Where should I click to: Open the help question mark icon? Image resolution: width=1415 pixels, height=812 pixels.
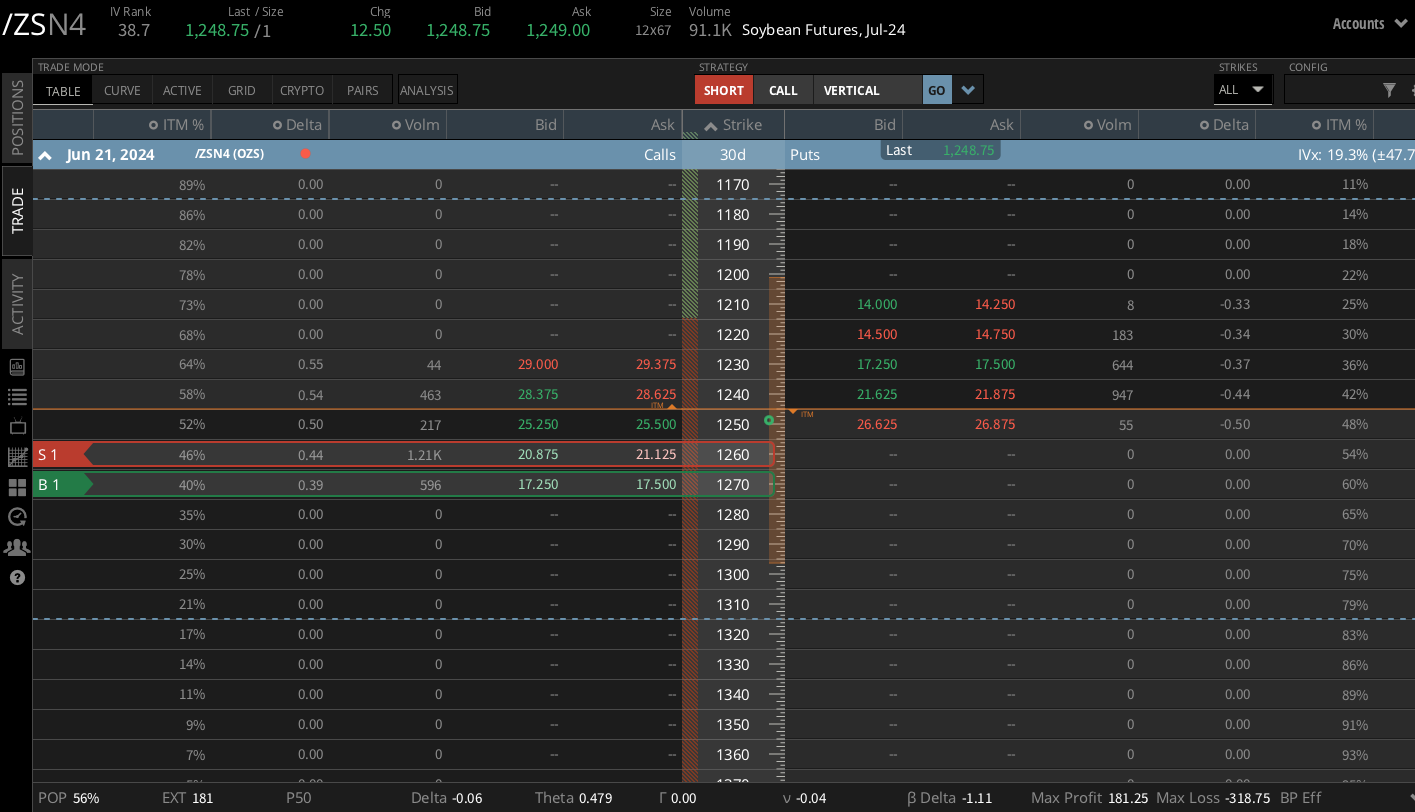tap(17, 577)
